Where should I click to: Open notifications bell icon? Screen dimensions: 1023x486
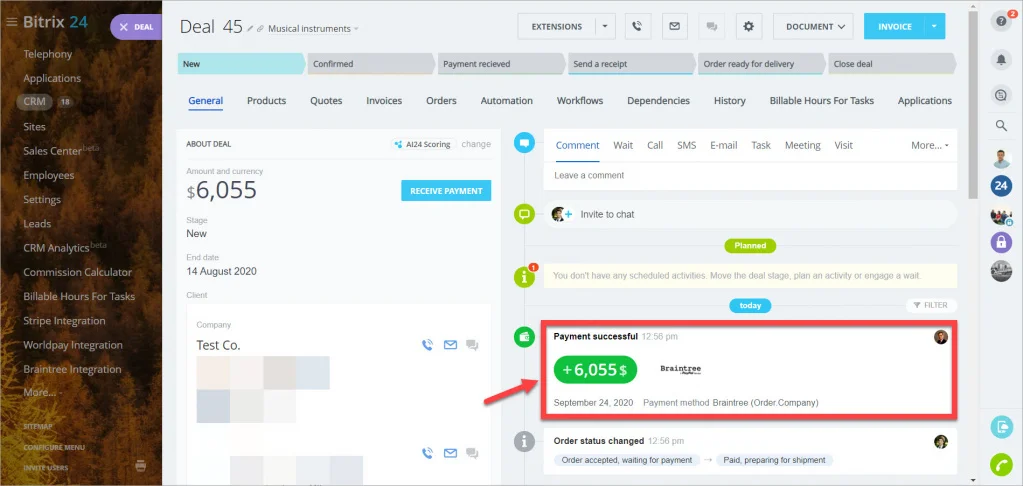(x=1001, y=60)
